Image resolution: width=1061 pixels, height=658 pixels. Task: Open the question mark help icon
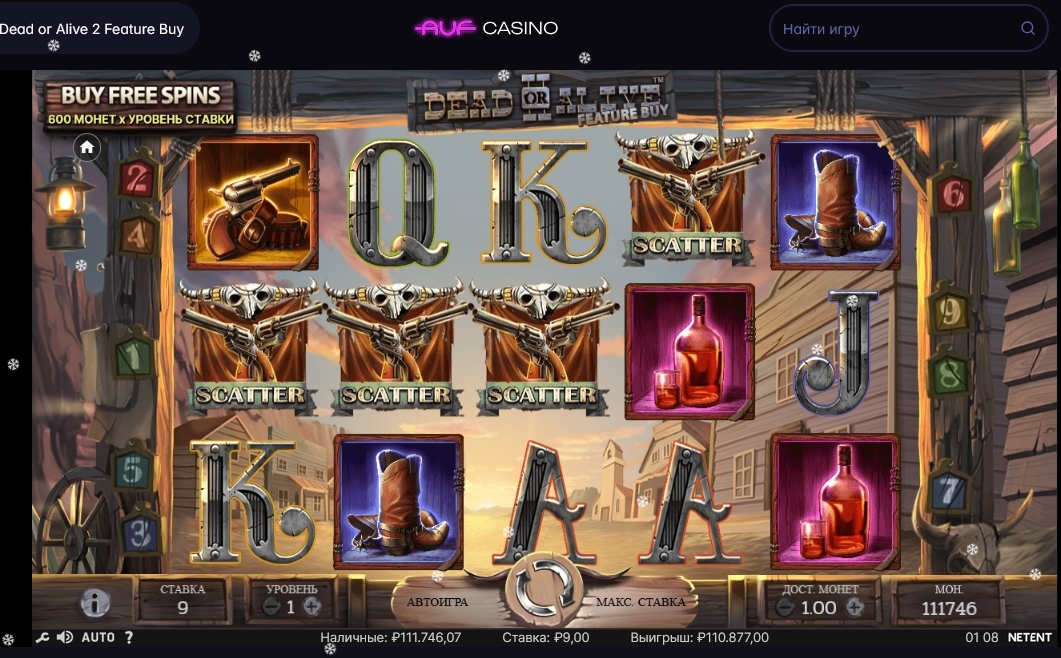[129, 637]
